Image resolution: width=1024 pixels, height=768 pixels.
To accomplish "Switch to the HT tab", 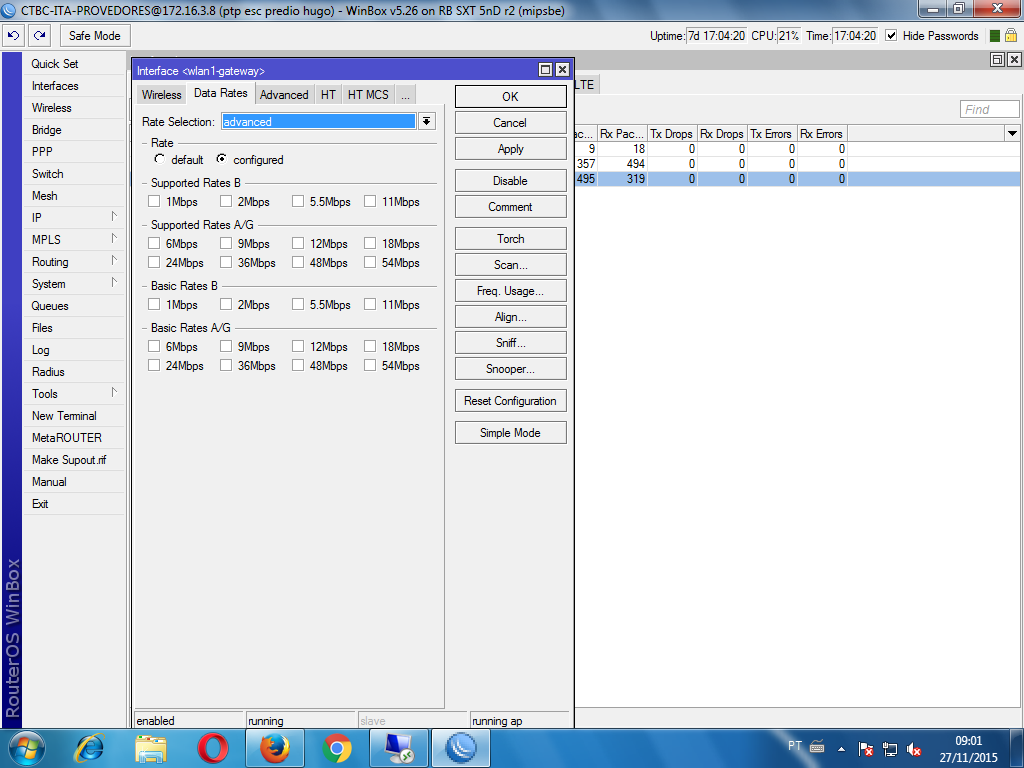I will pos(328,95).
